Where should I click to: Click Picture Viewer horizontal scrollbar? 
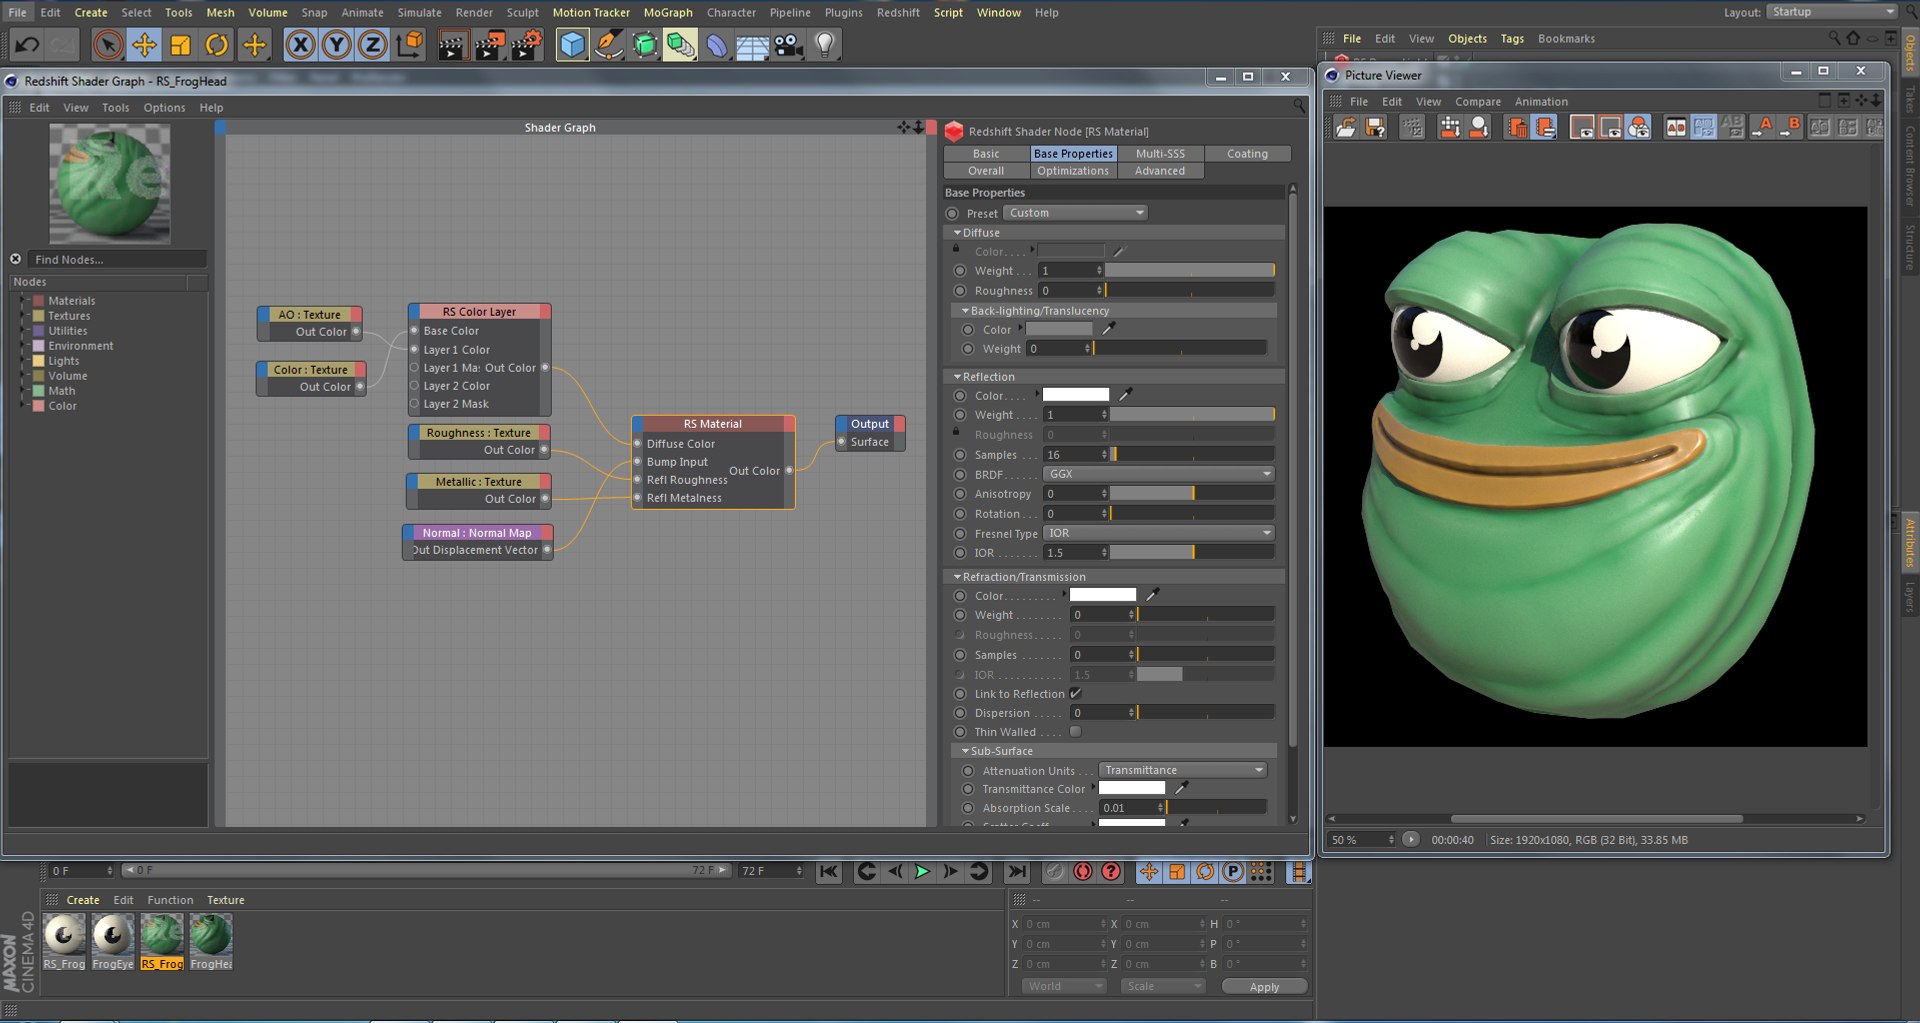coord(1596,819)
